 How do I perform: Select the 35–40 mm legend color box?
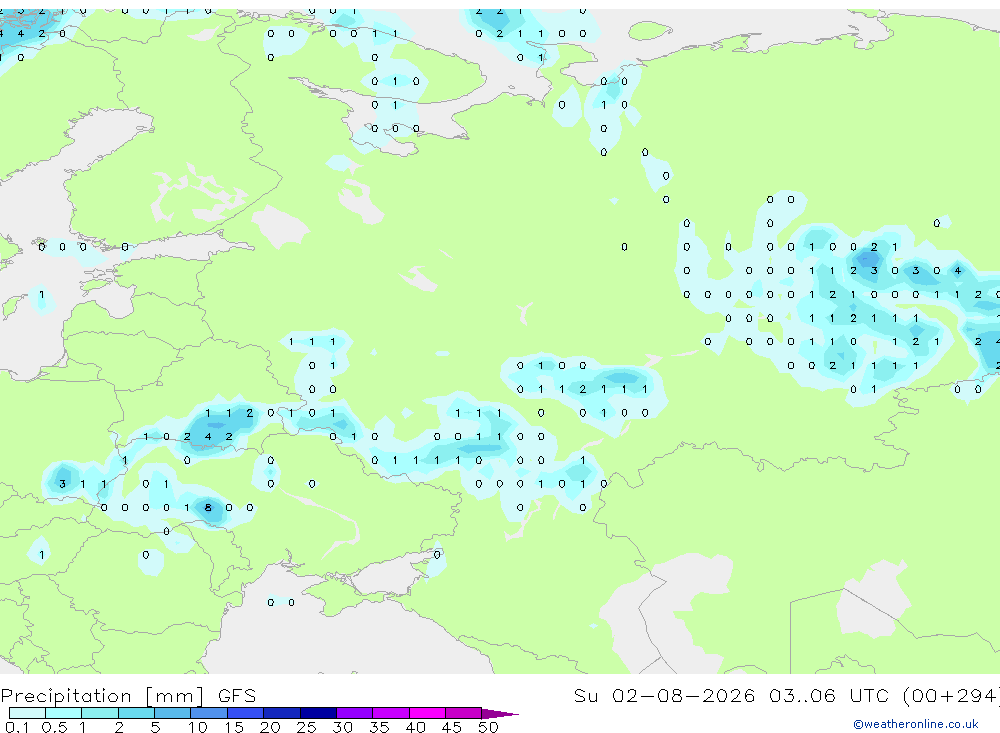[x=390, y=713]
